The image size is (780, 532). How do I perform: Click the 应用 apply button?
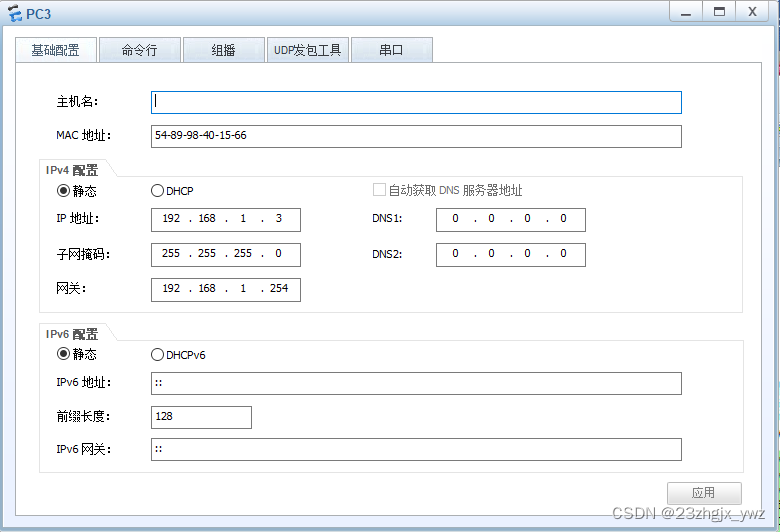pyautogui.click(x=704, y=493)
